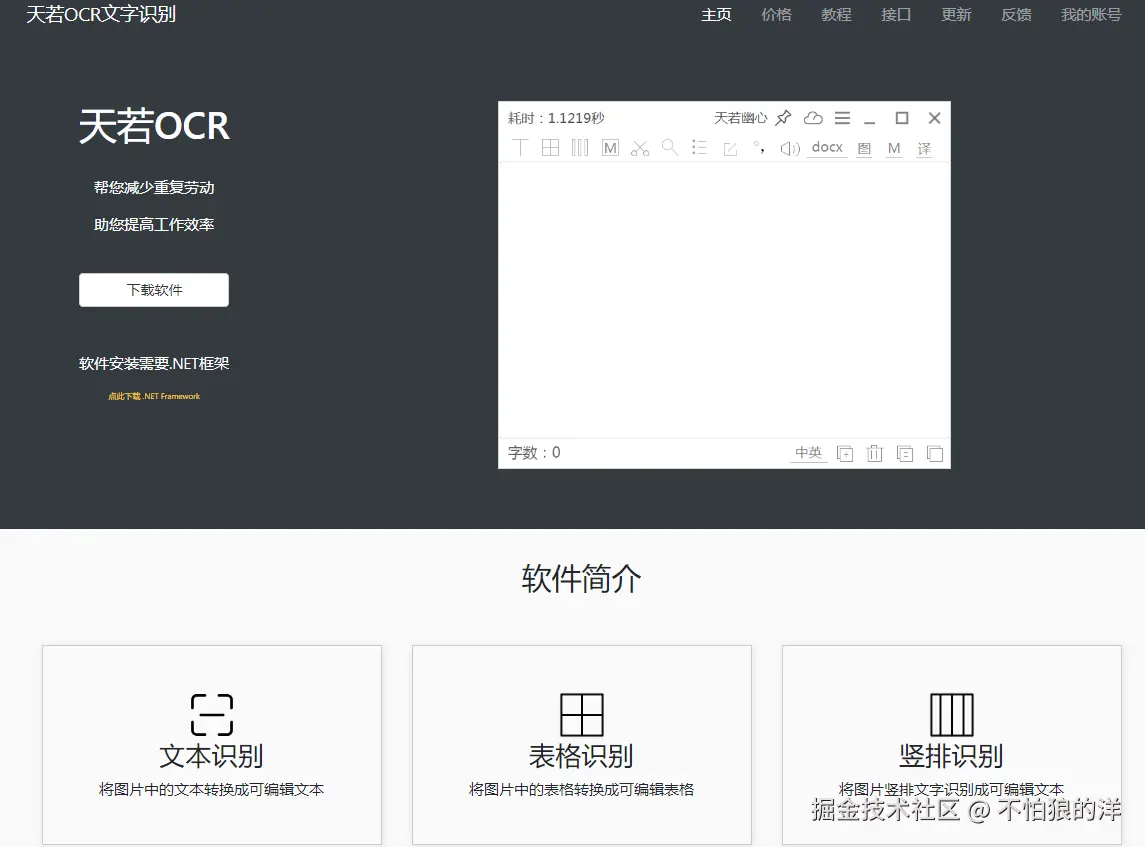Maximize the OCR window

[902, 118]
